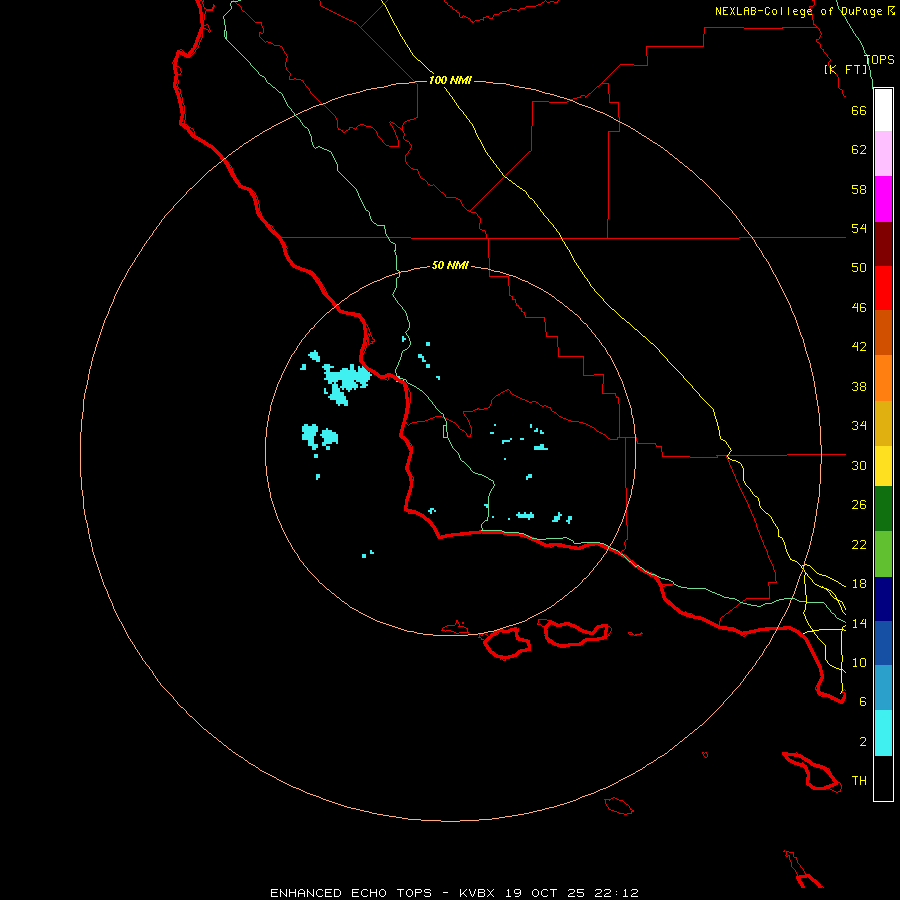This screenshot has width=900, height=900.
Task: Click the '54' legend value
Action: point(859,228)
